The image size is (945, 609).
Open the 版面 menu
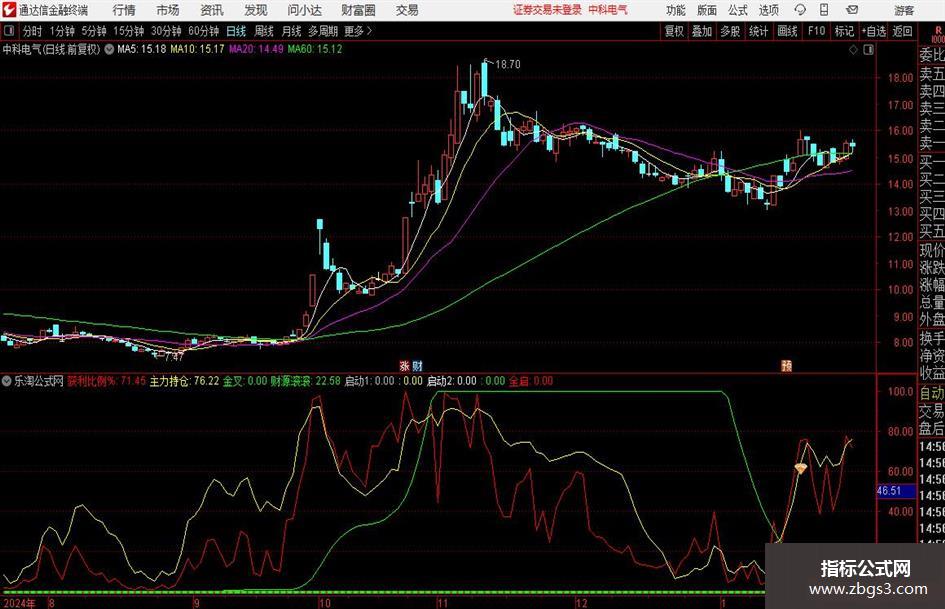click(707, 10)
